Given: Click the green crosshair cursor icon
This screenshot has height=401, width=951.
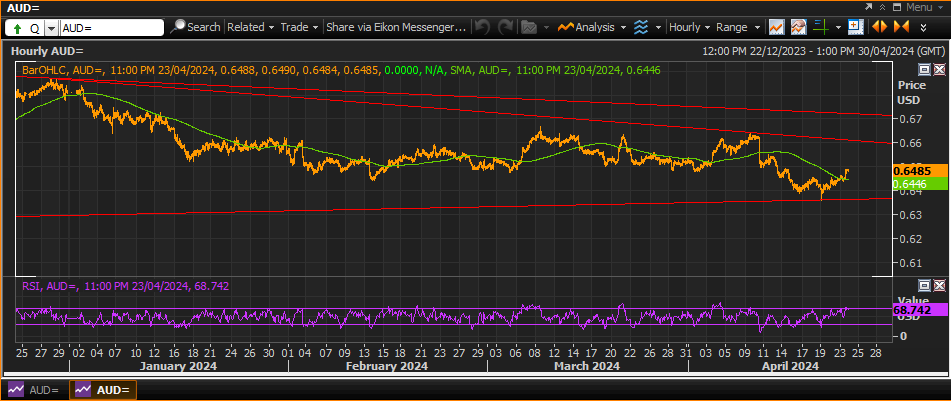Looking at the screenshot, I should (x=821, y=27).
